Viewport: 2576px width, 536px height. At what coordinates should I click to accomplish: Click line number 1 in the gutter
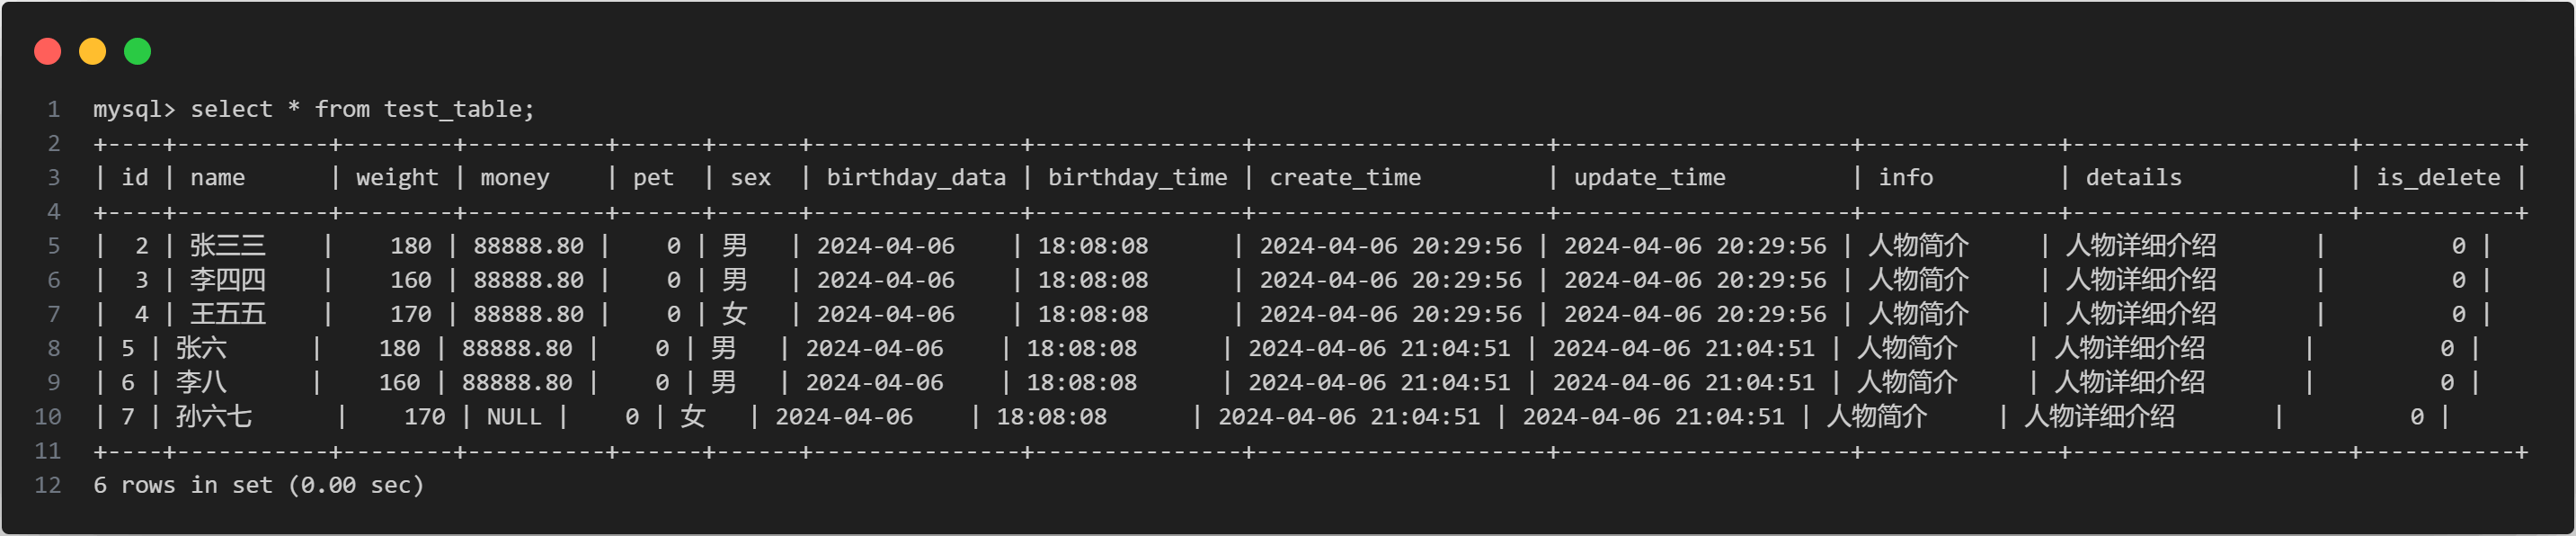(x=54, y=109)
